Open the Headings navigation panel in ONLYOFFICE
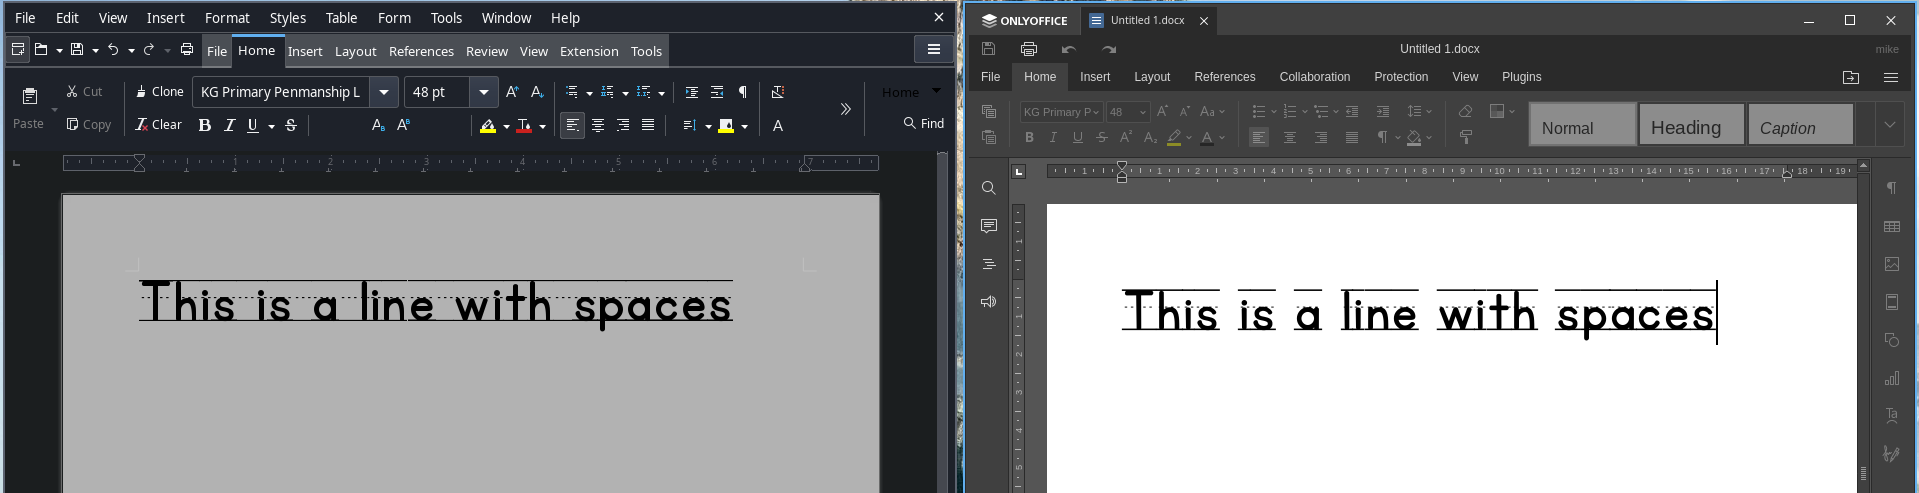Viewport: 1919px width, 493px height. [989, 264]
